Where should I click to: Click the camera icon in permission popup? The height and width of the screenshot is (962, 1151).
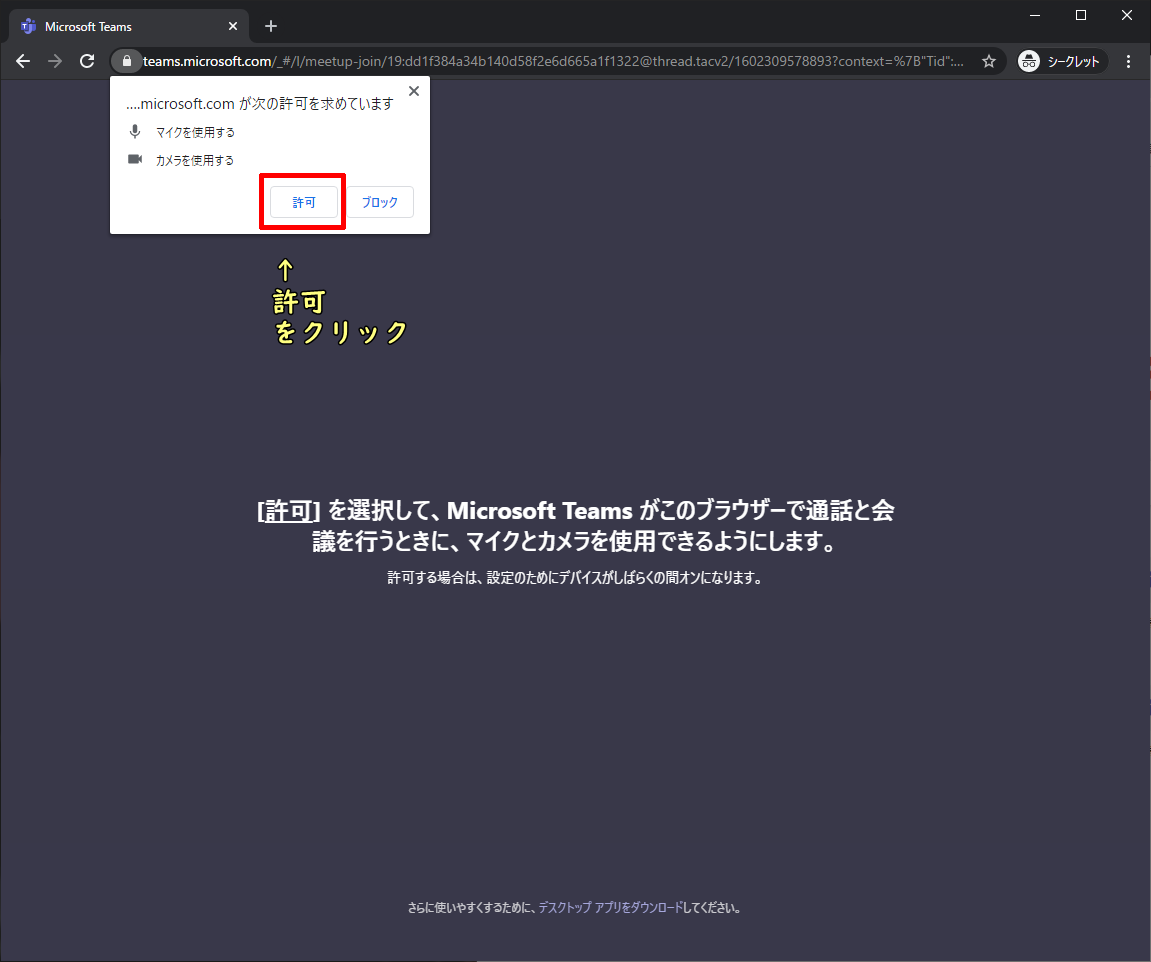135,159
